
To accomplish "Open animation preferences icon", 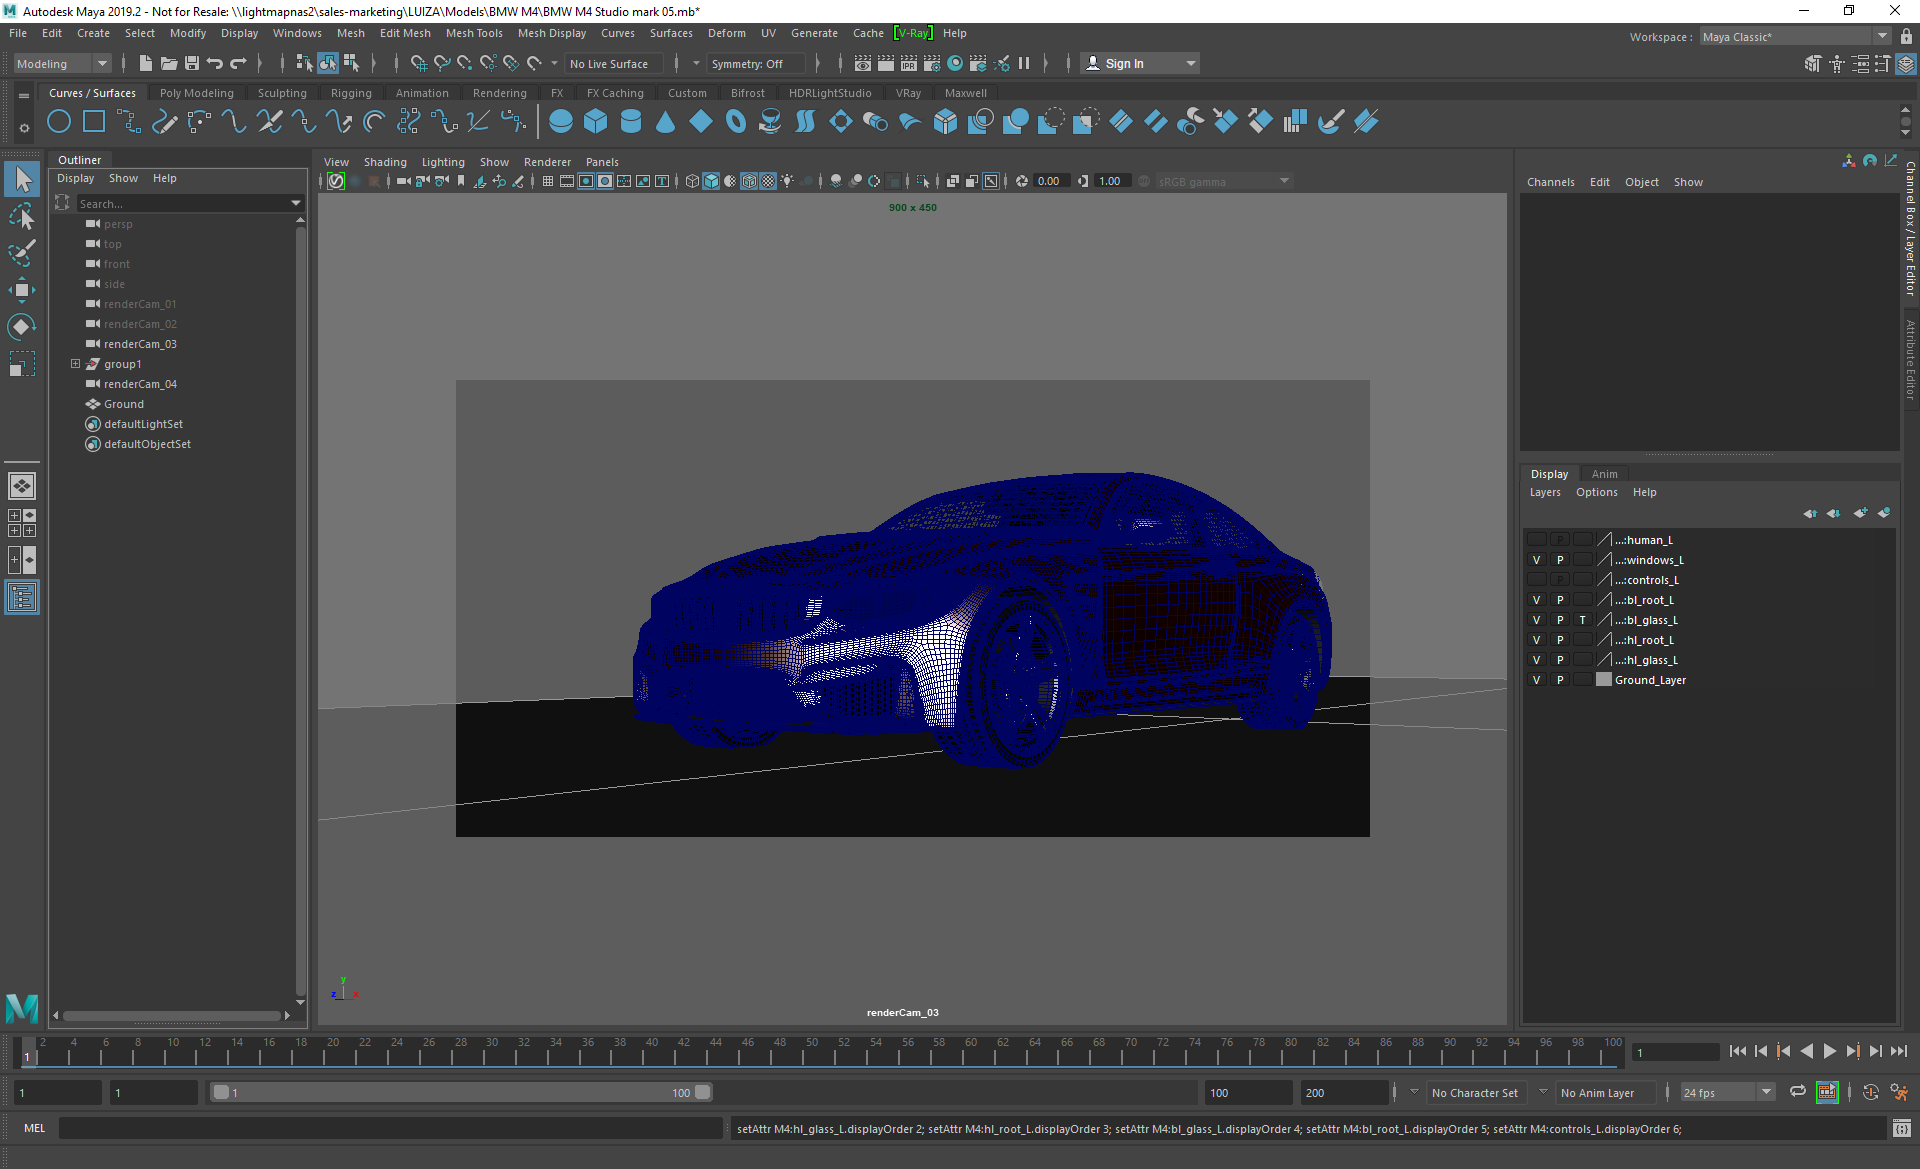I will 1899,1092.
